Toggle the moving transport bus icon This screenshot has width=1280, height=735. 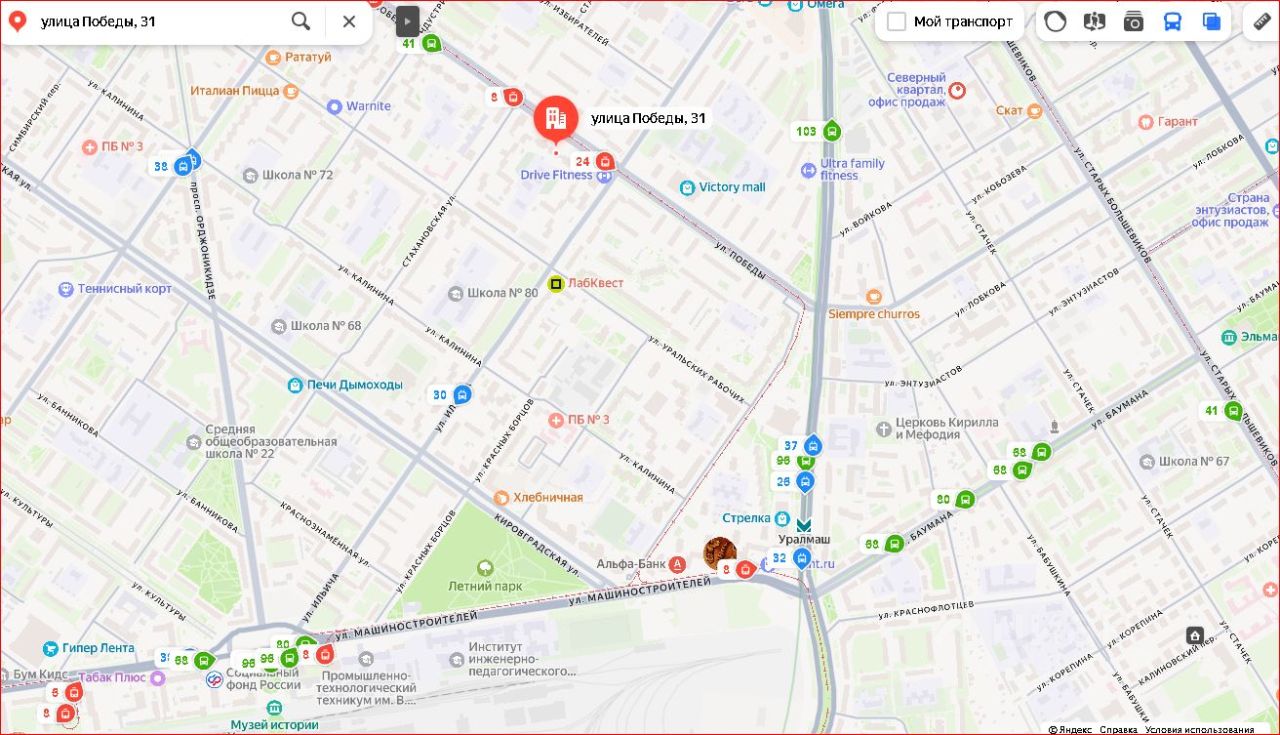click(1172, 21)
